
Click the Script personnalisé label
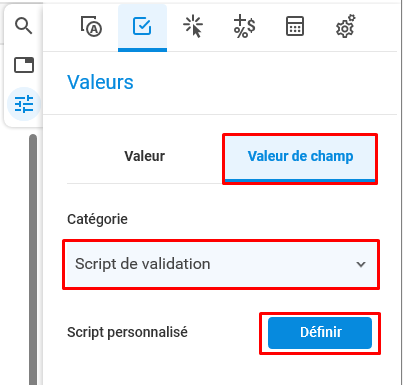[x=127, y=332]
